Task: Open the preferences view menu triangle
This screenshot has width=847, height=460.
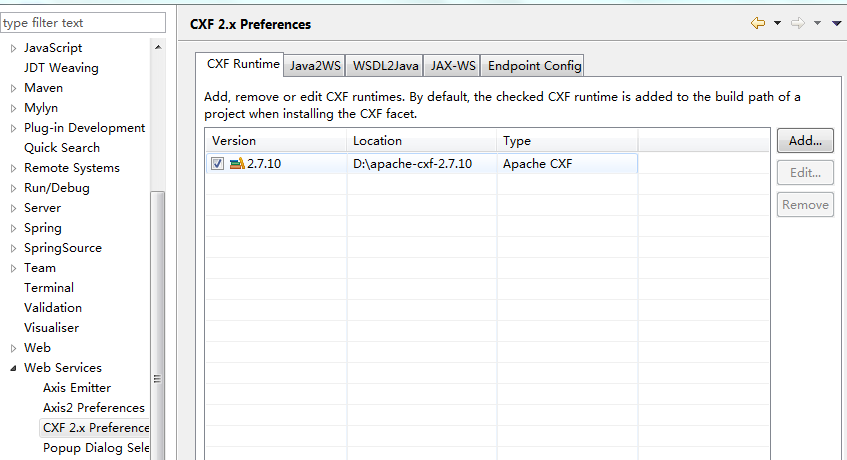Action: pos(837,23)
